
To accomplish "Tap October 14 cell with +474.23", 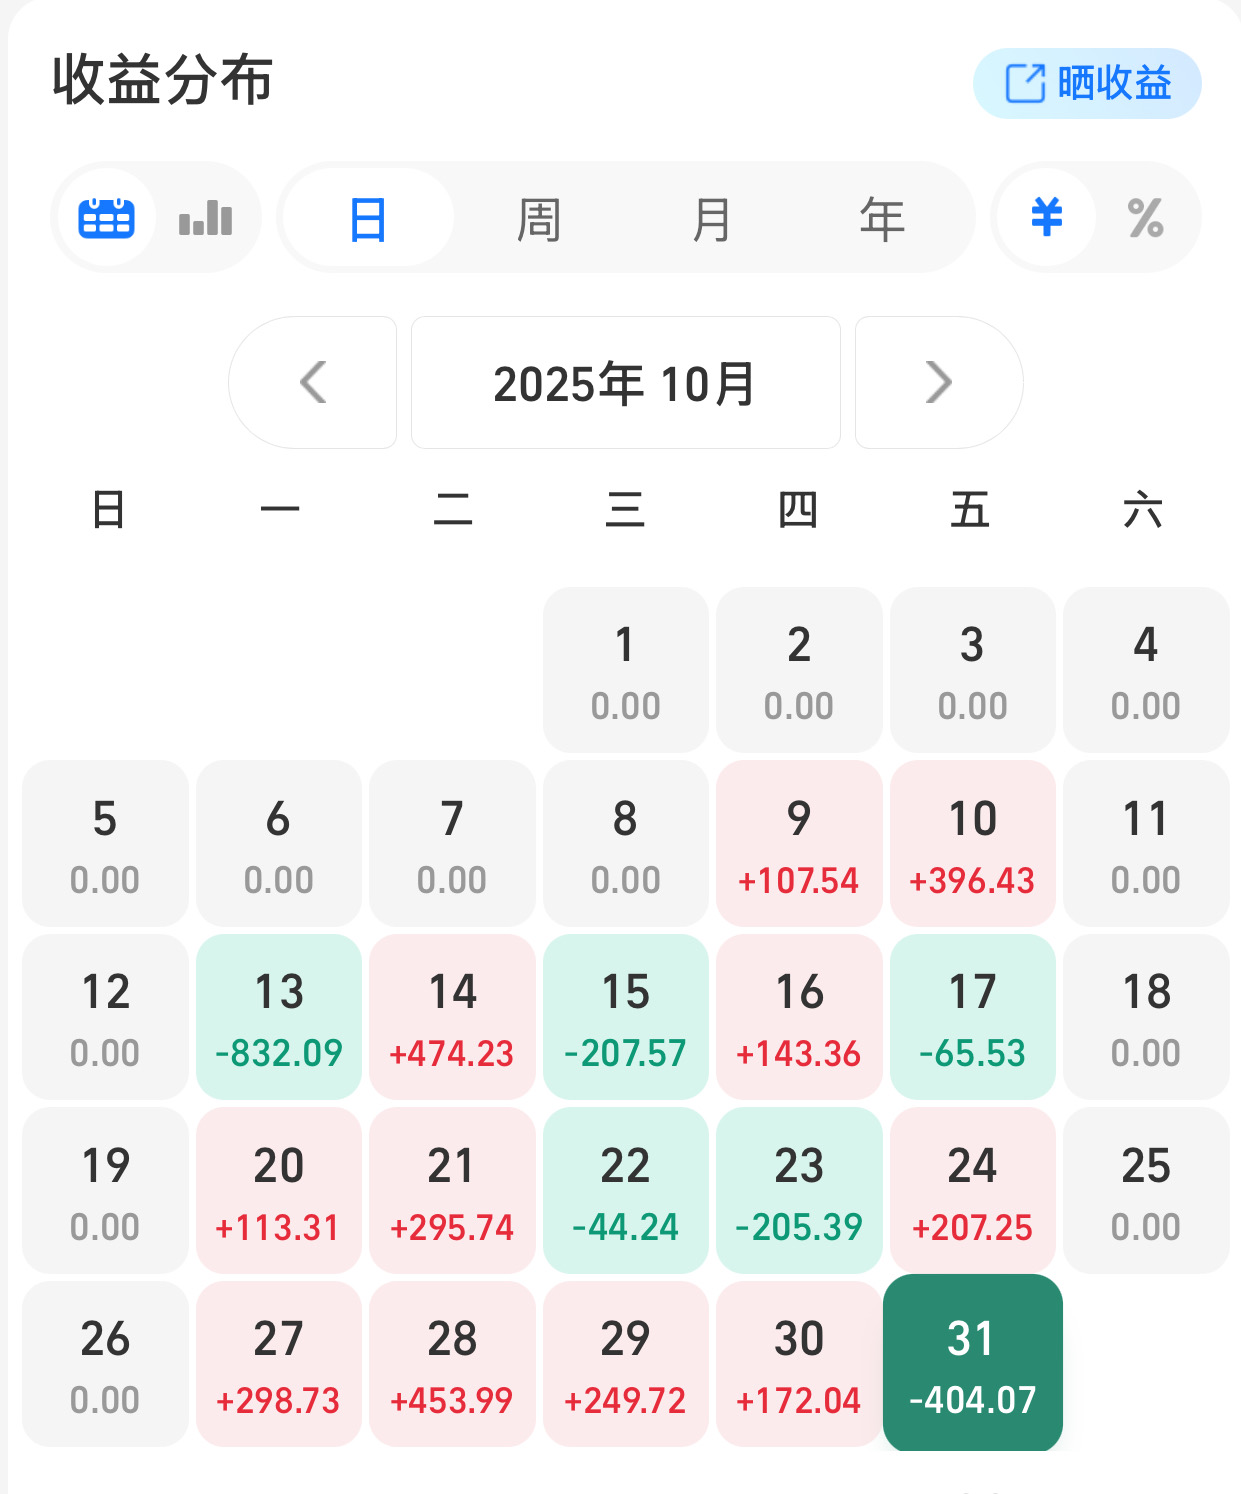I will tap(452, 1017).
